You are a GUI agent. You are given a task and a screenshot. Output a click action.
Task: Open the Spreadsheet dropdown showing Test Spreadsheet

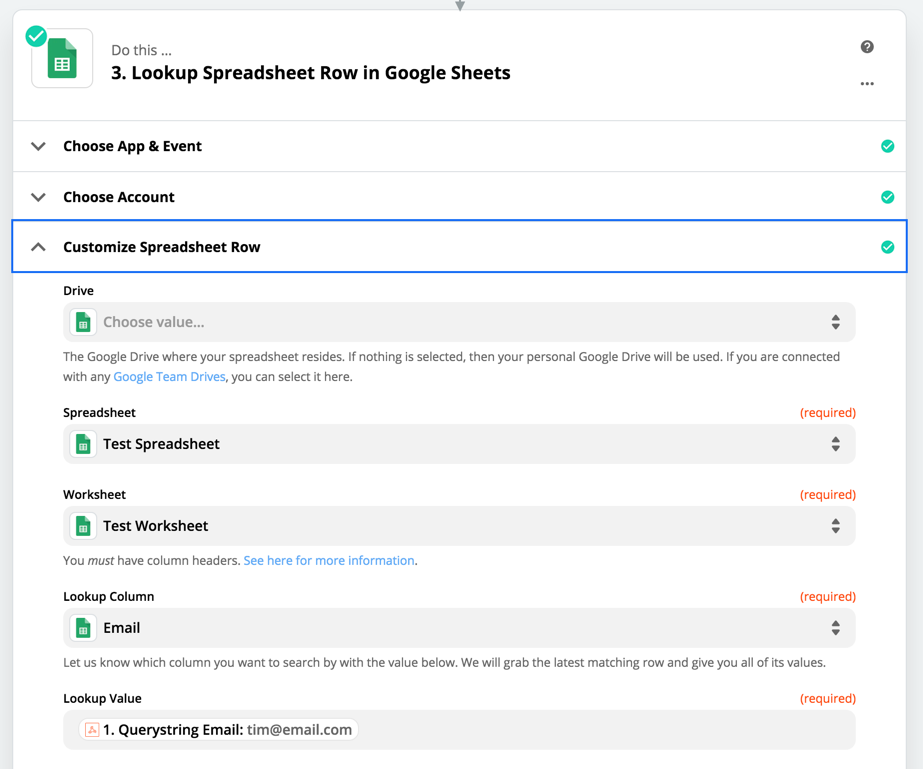click(x=459, y=444)
